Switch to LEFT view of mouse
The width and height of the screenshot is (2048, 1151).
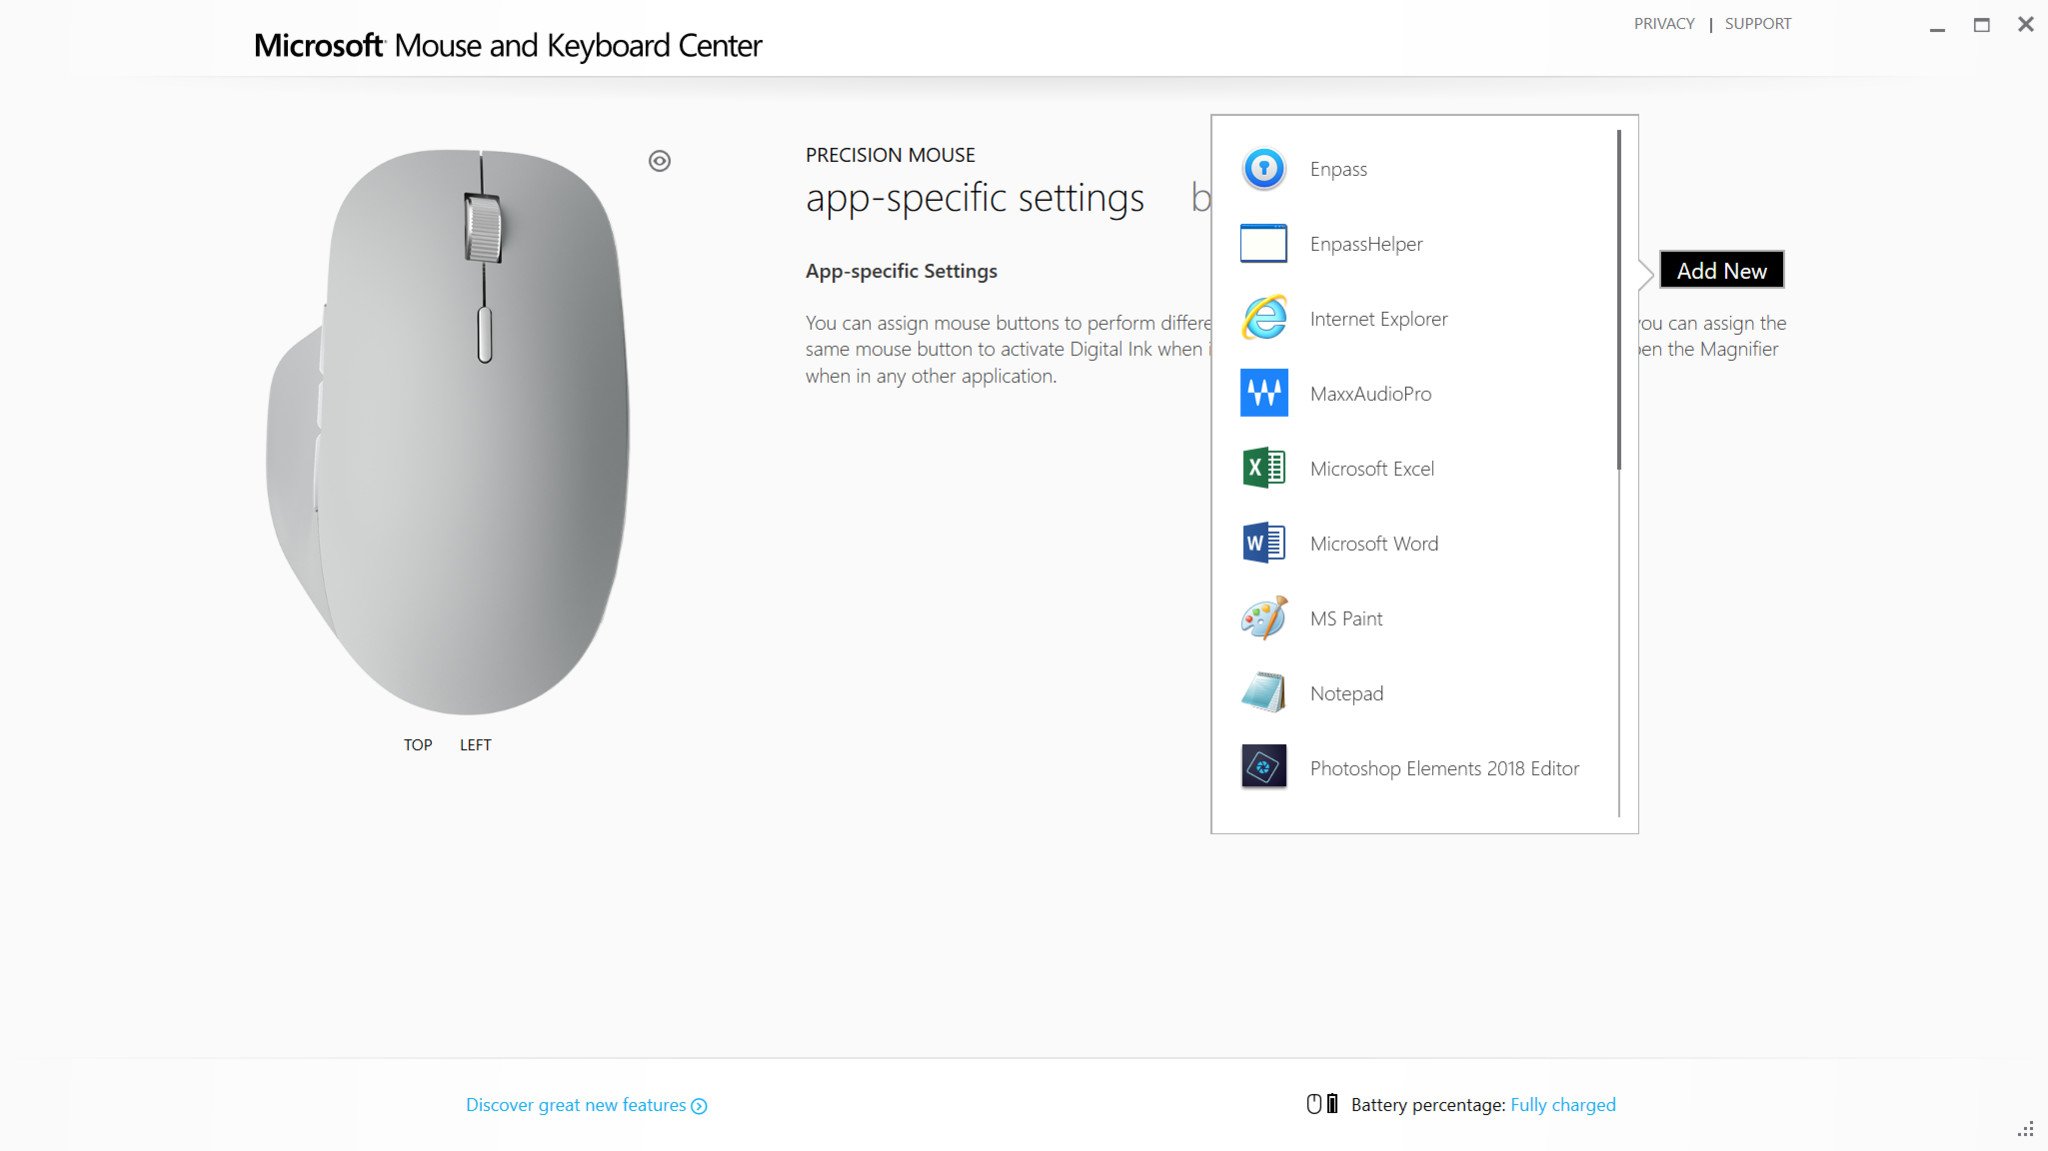pos(474,743)
